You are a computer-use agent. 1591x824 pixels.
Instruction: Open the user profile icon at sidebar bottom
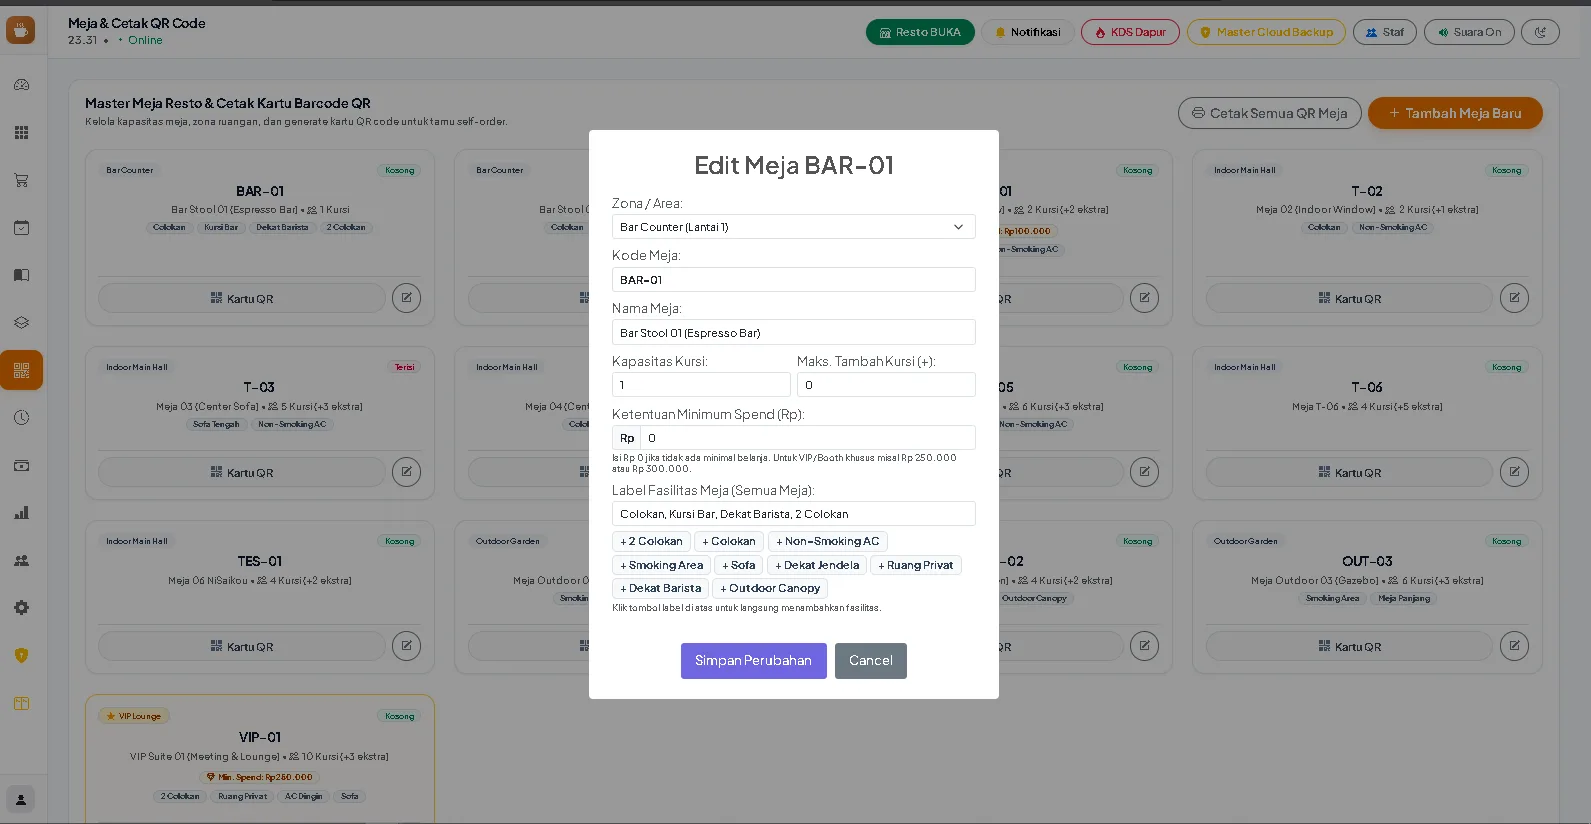tap(21, 800)
